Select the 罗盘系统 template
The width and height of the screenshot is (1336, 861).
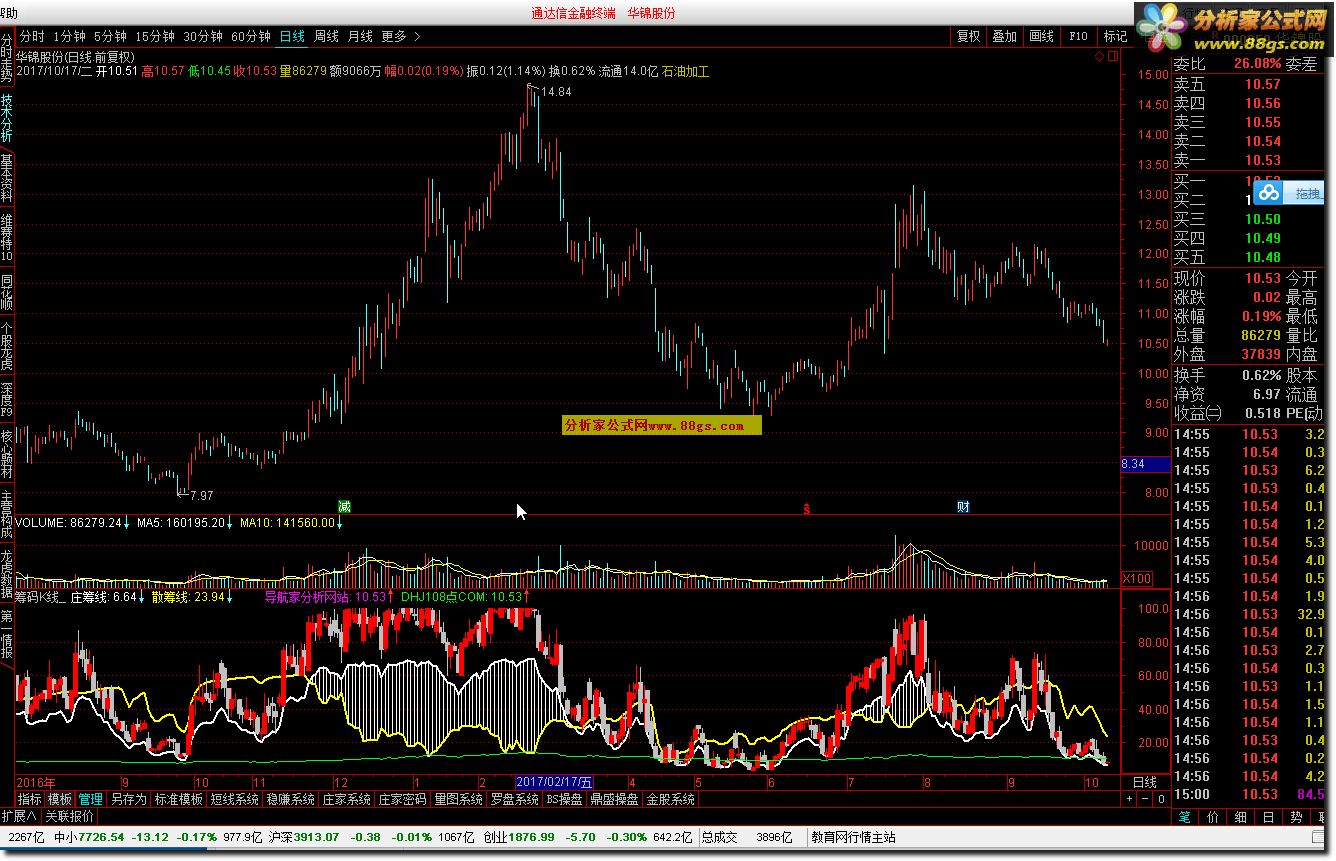pos(515,800)
